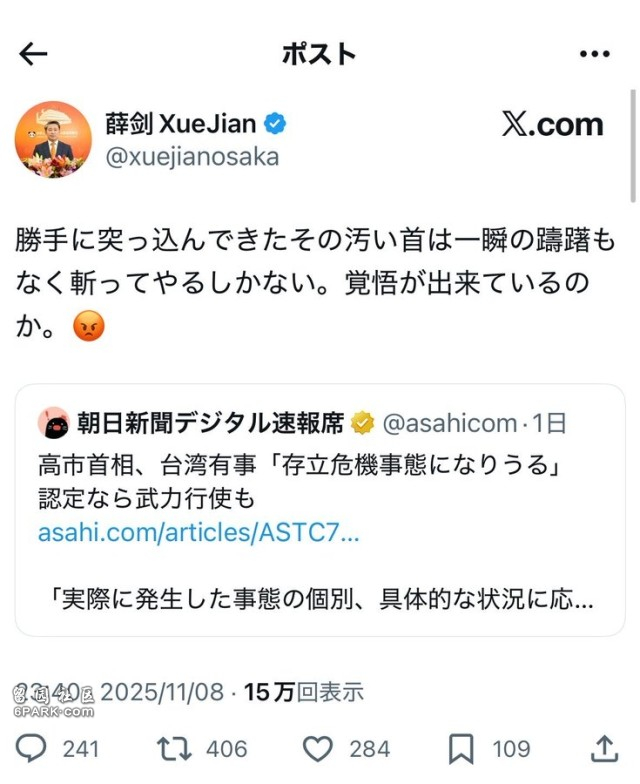Open the three-dots more options menu

point(594,54)
